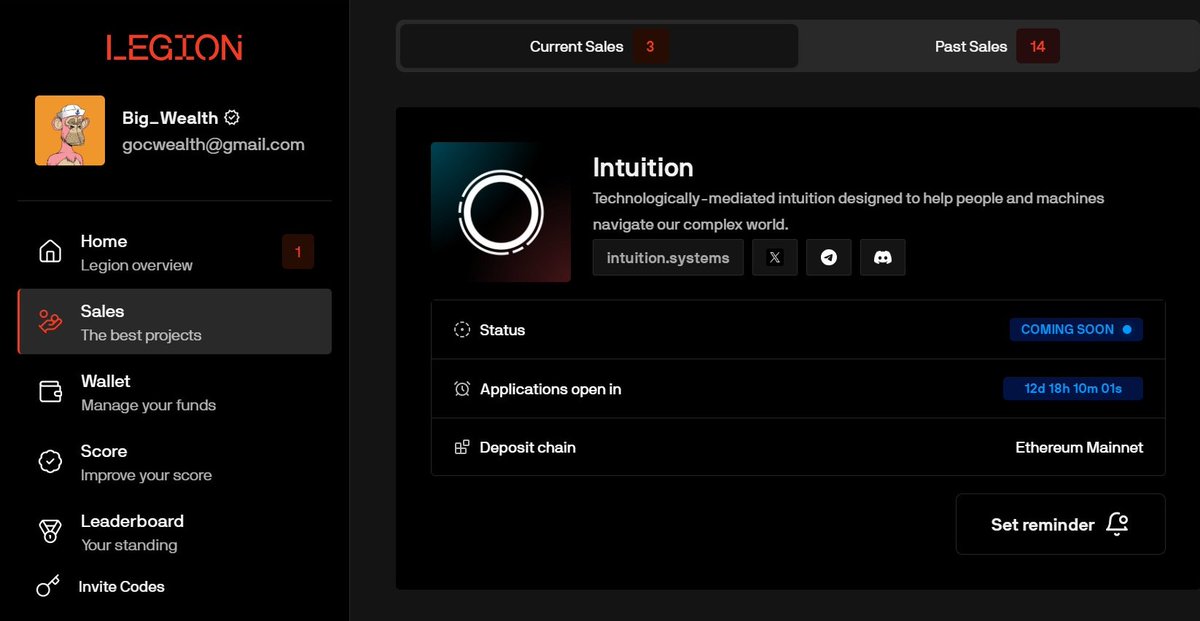Screen dimensions: 1200x621
Task: Click the Invite Codes key icon
Action: tap(49, 586)
